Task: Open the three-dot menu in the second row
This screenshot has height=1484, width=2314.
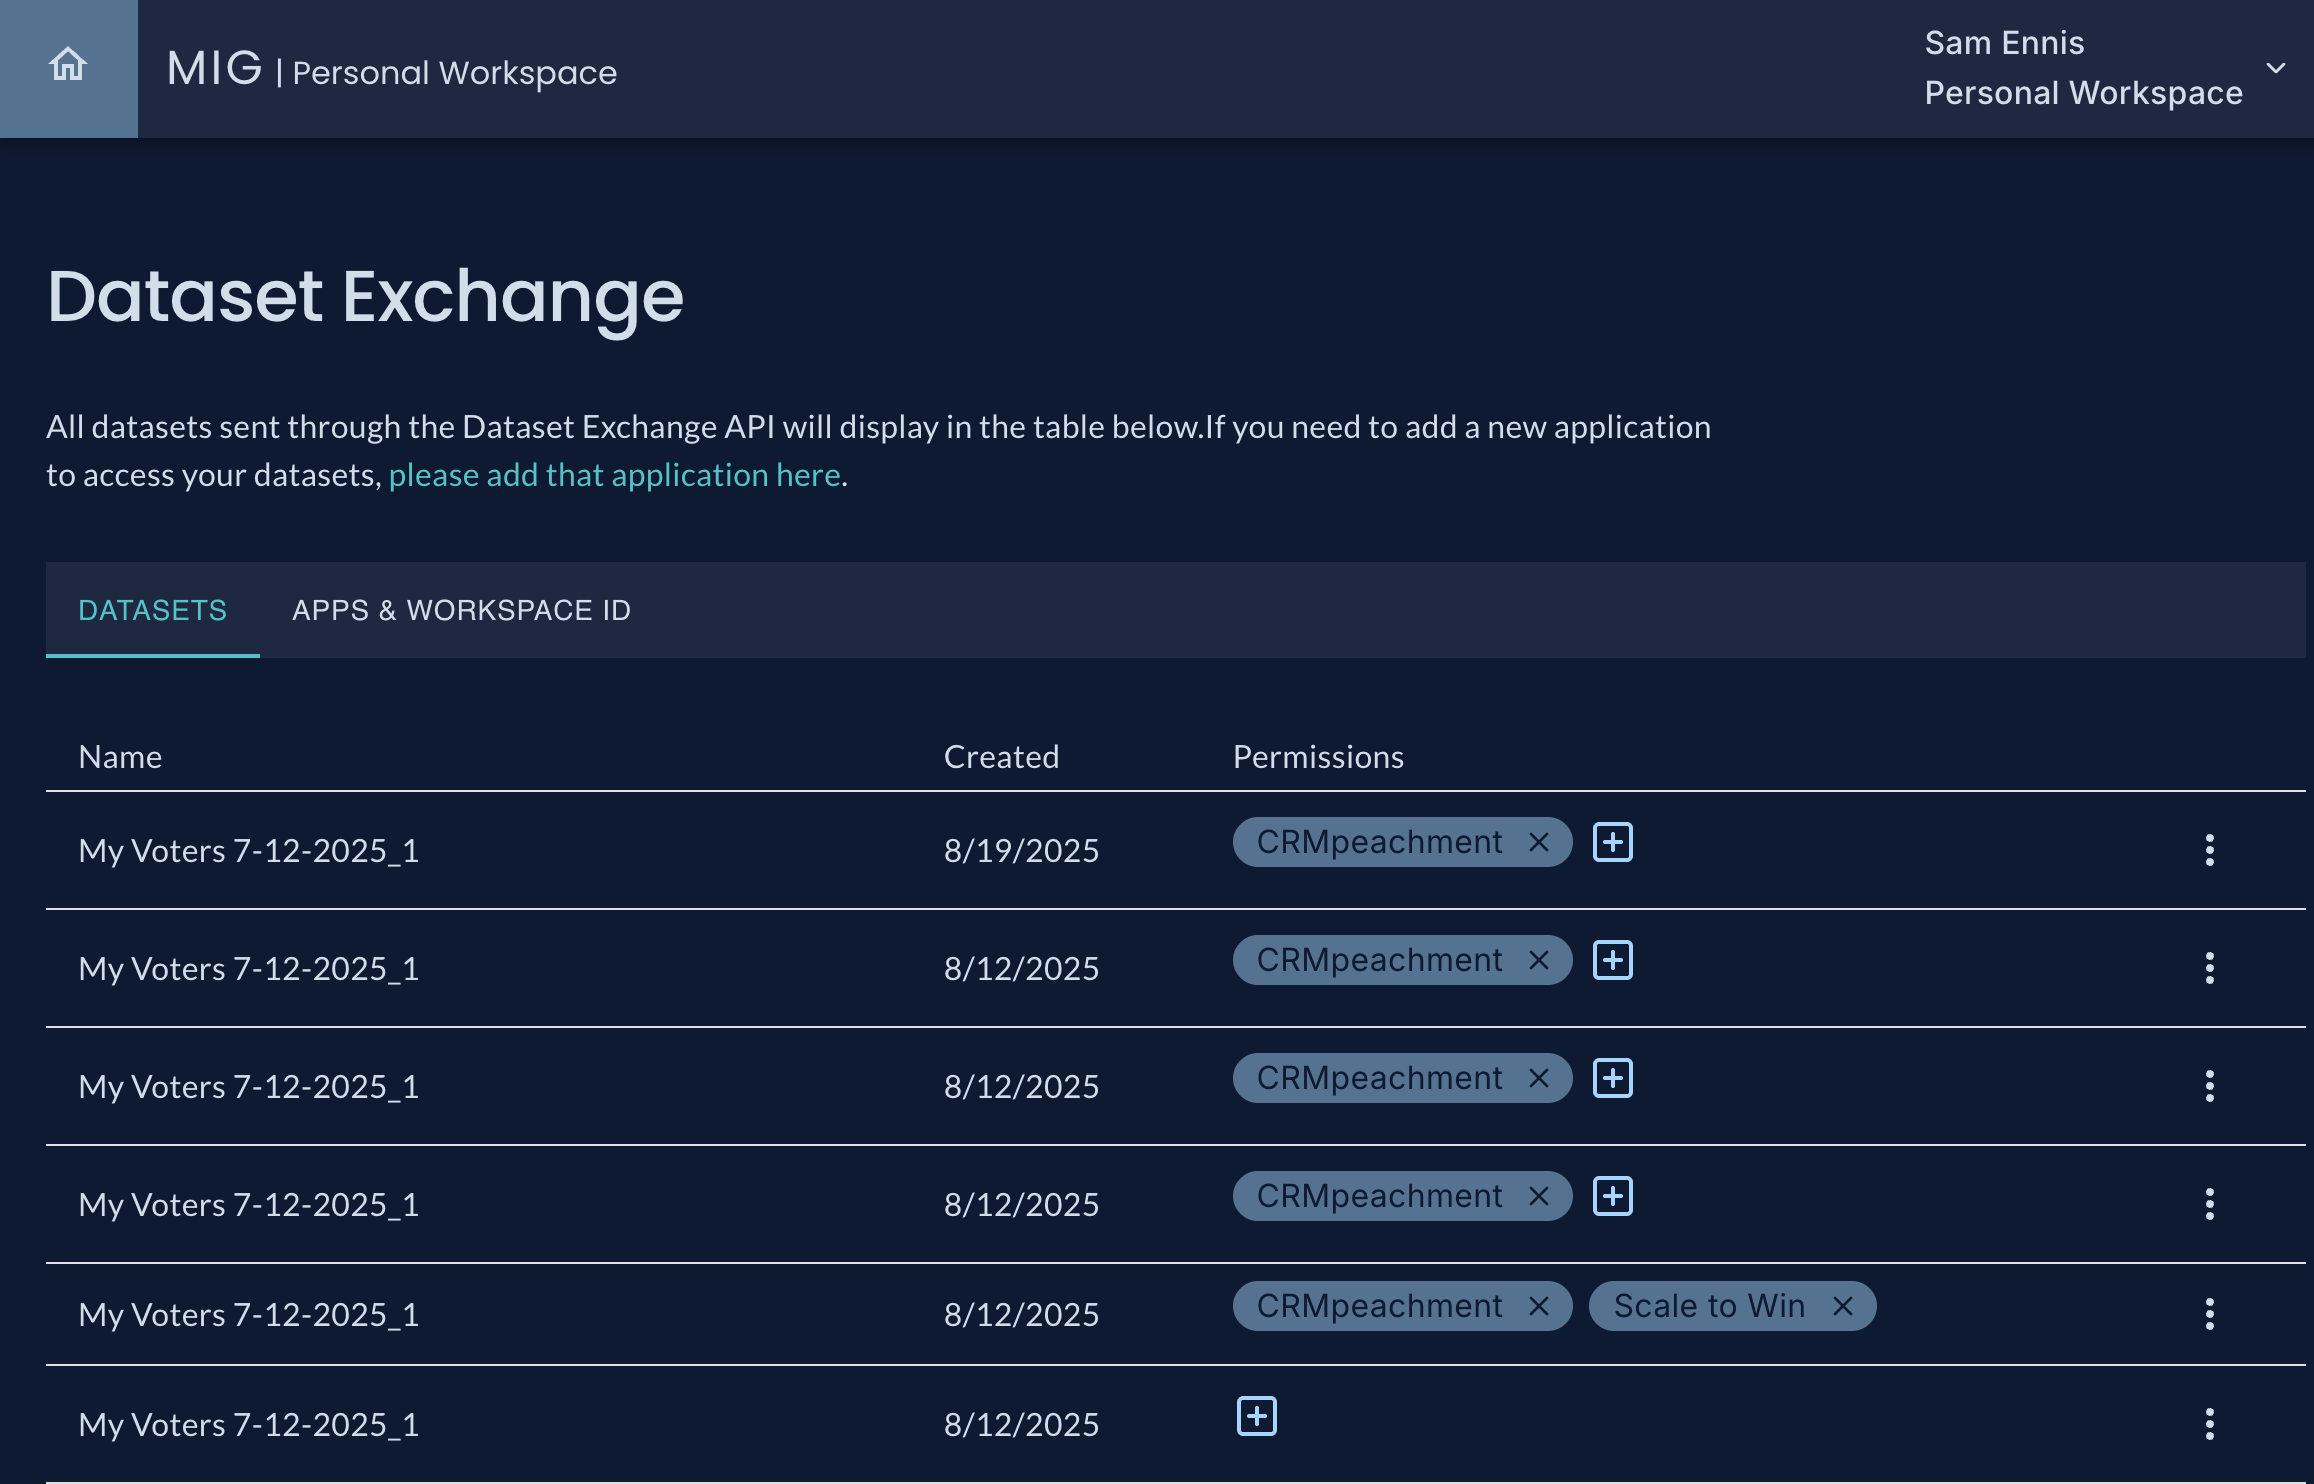Action: pos(2209,968)
